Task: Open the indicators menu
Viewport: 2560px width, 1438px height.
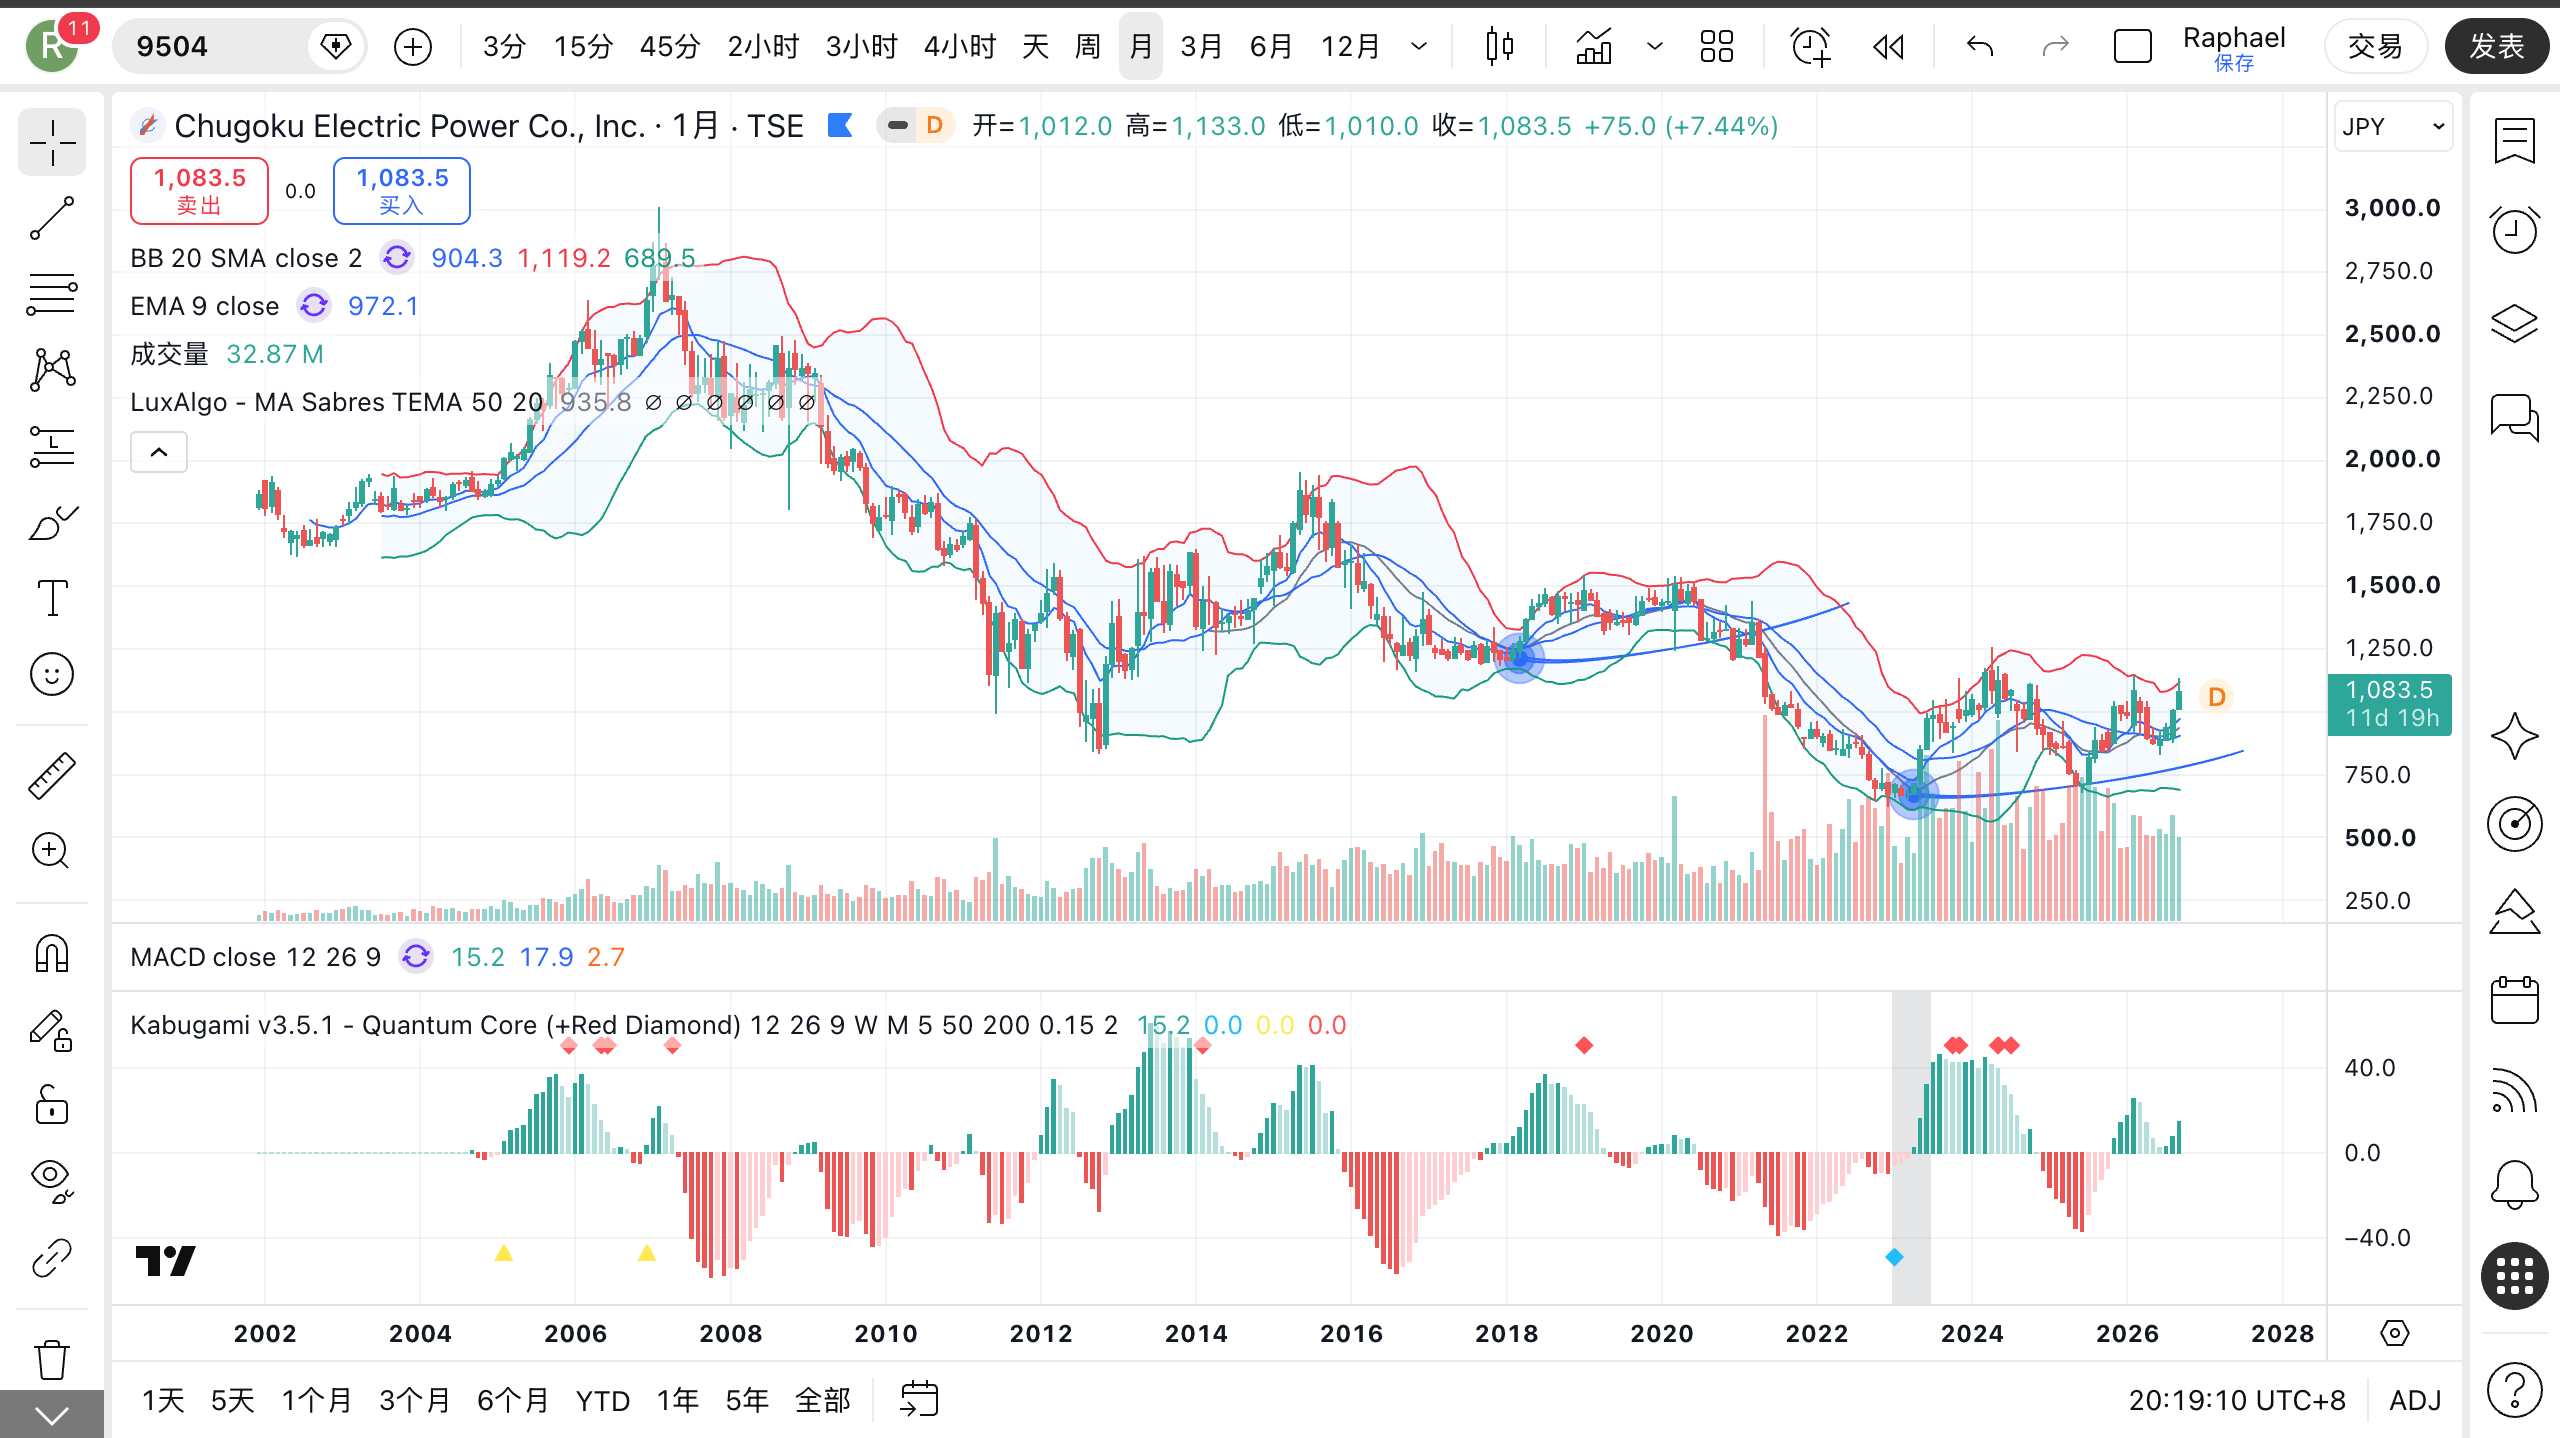Action: coord(1594,47)
